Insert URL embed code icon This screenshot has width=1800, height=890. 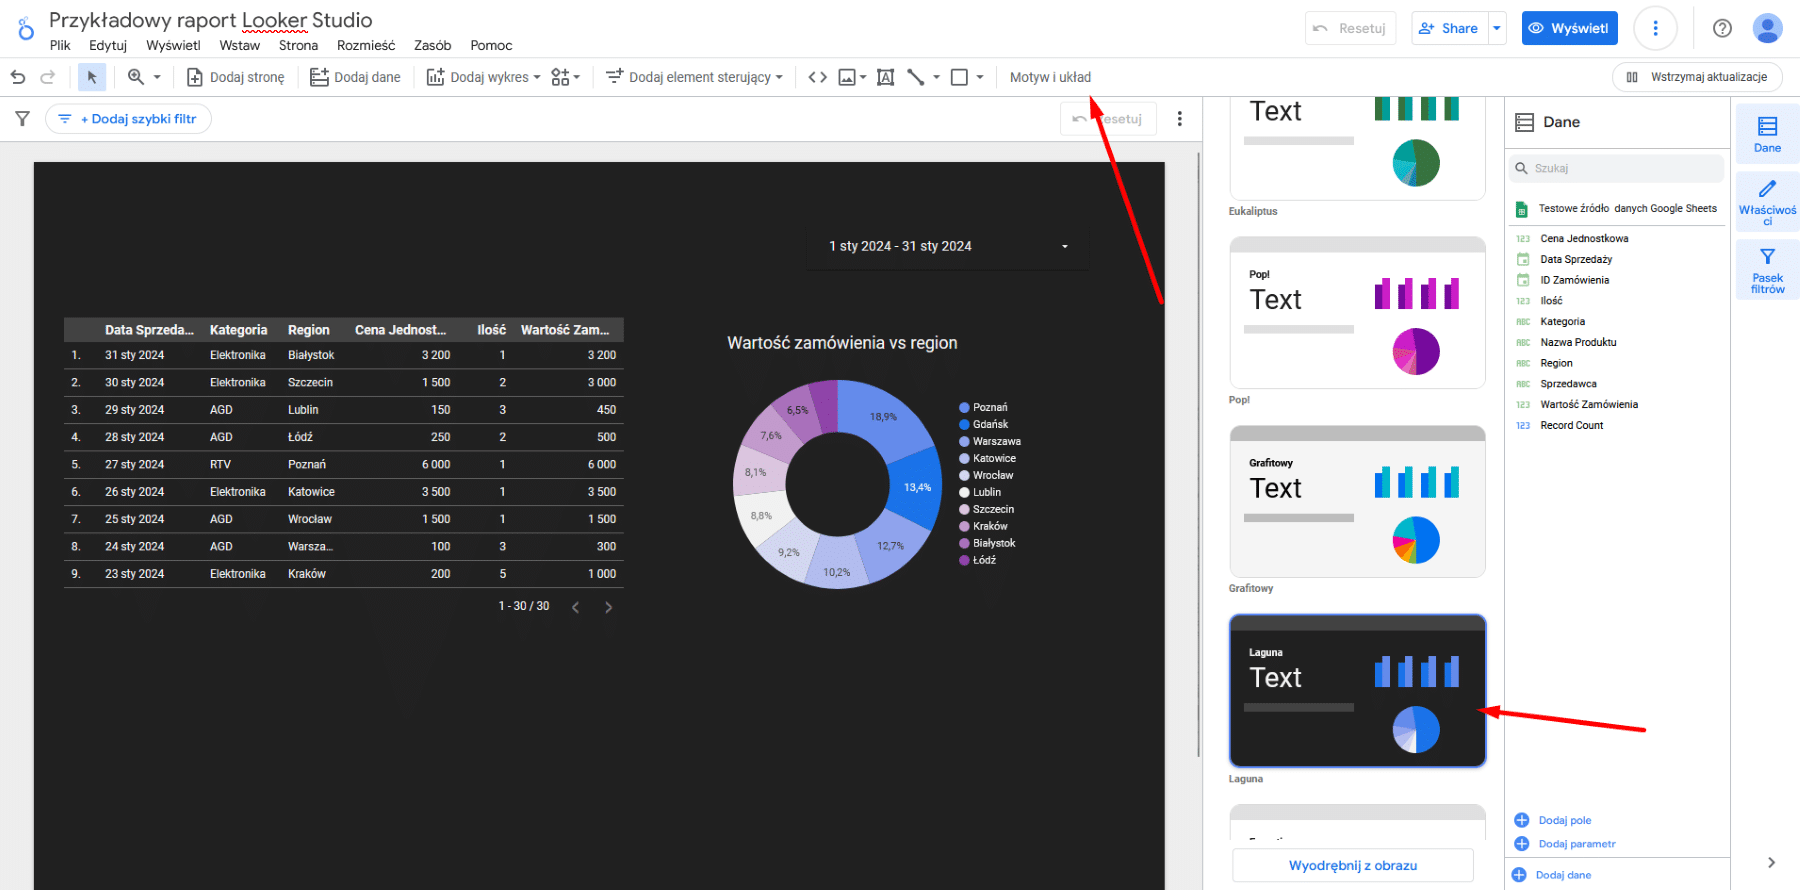[817, 77]
